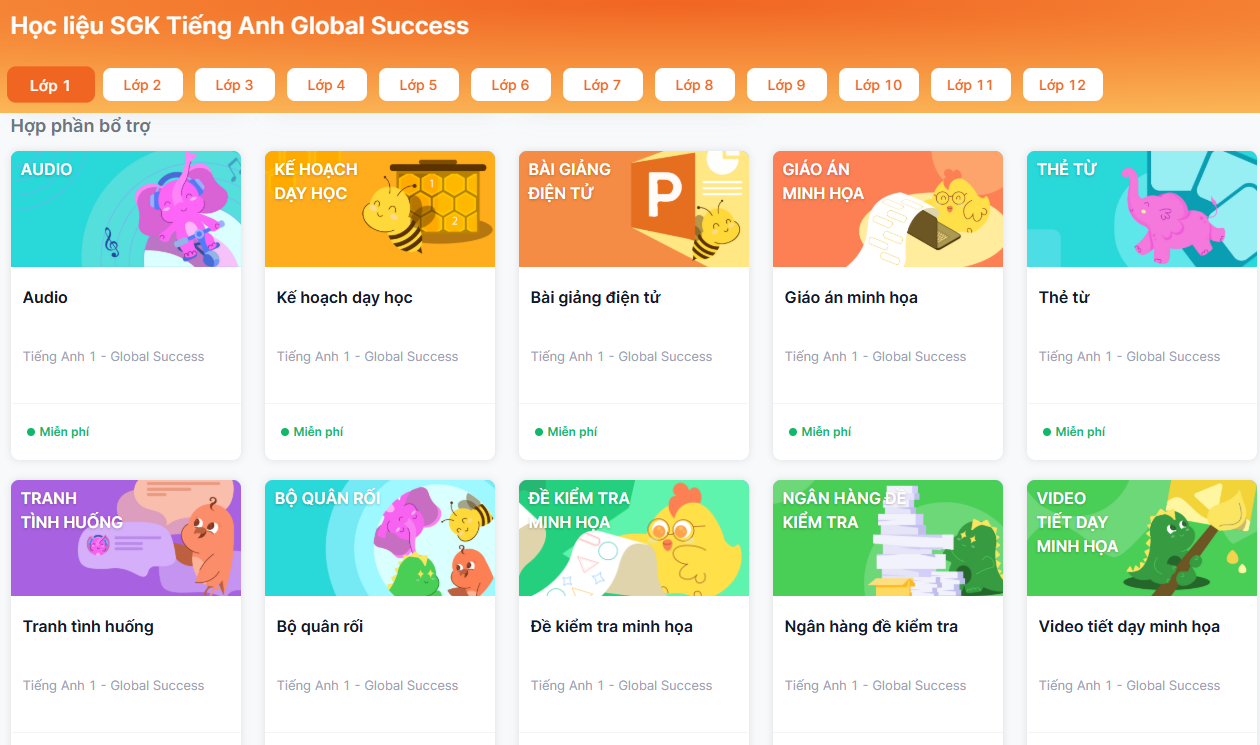Click the Đề kiểm tra minh họa title

[611, 627]
